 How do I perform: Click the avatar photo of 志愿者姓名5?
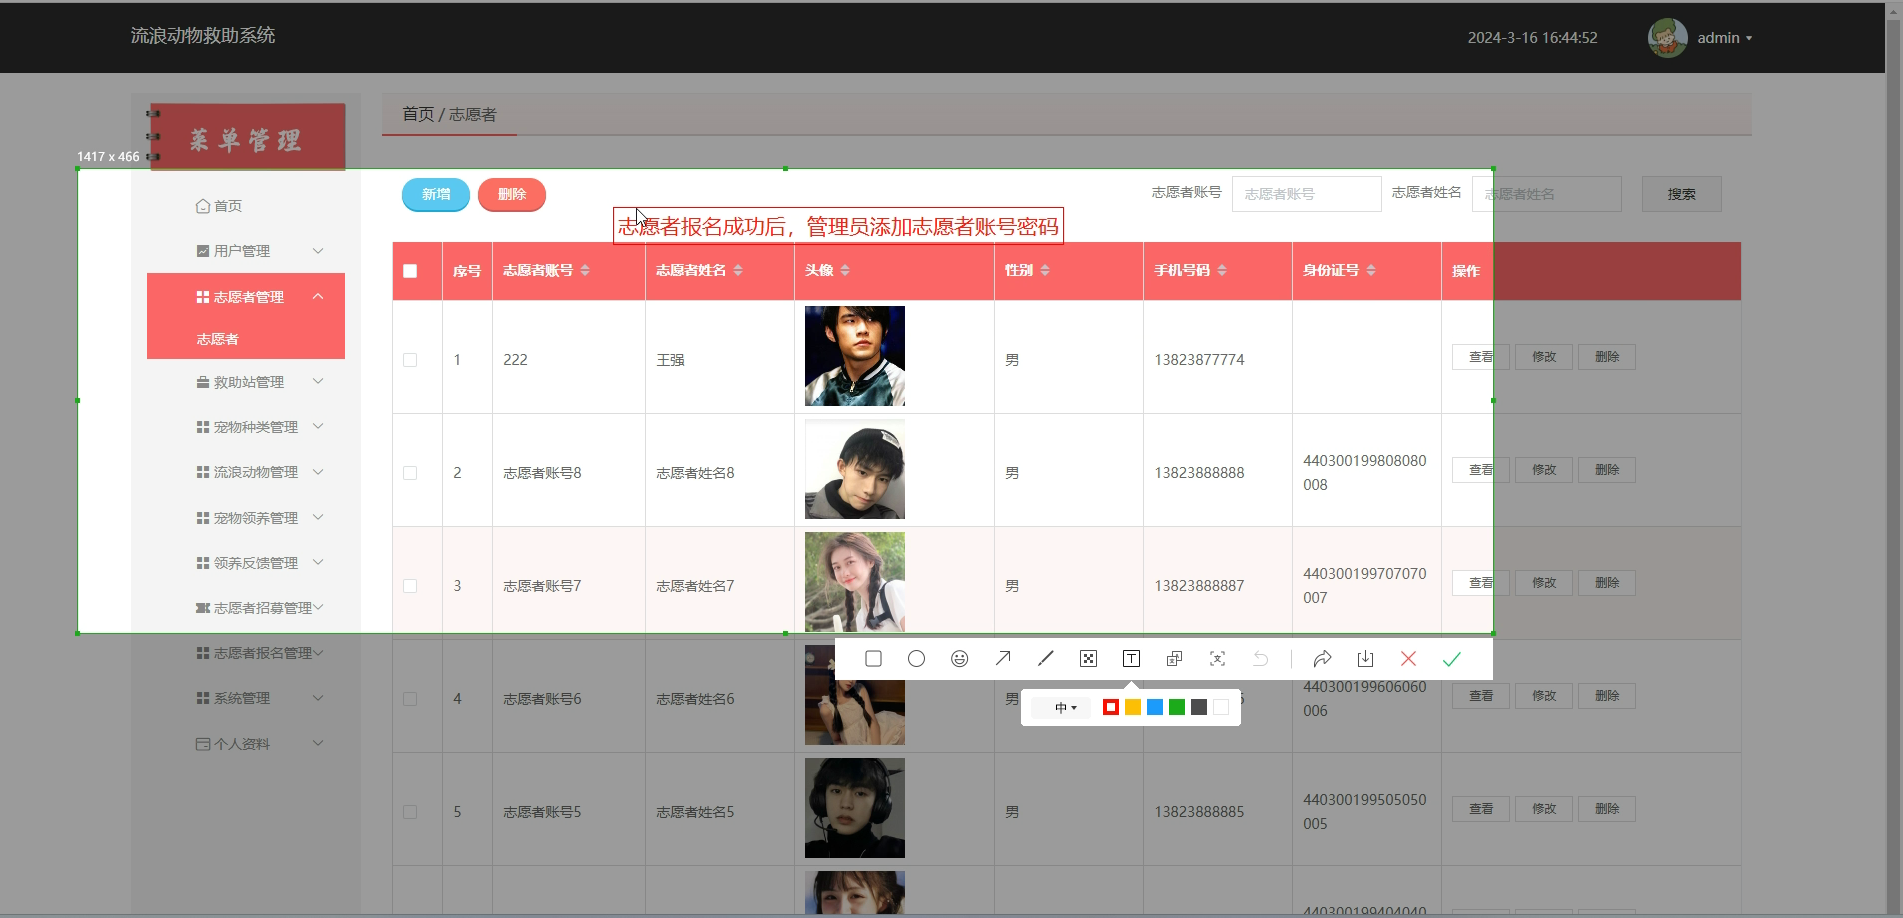(855, 808)
